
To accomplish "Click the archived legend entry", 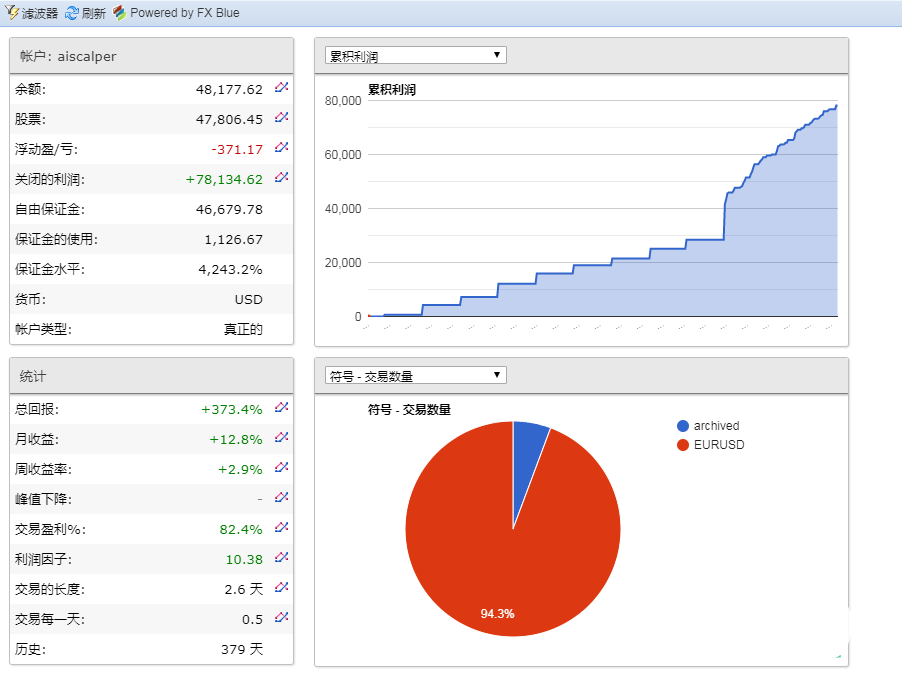I will [716, 426].
